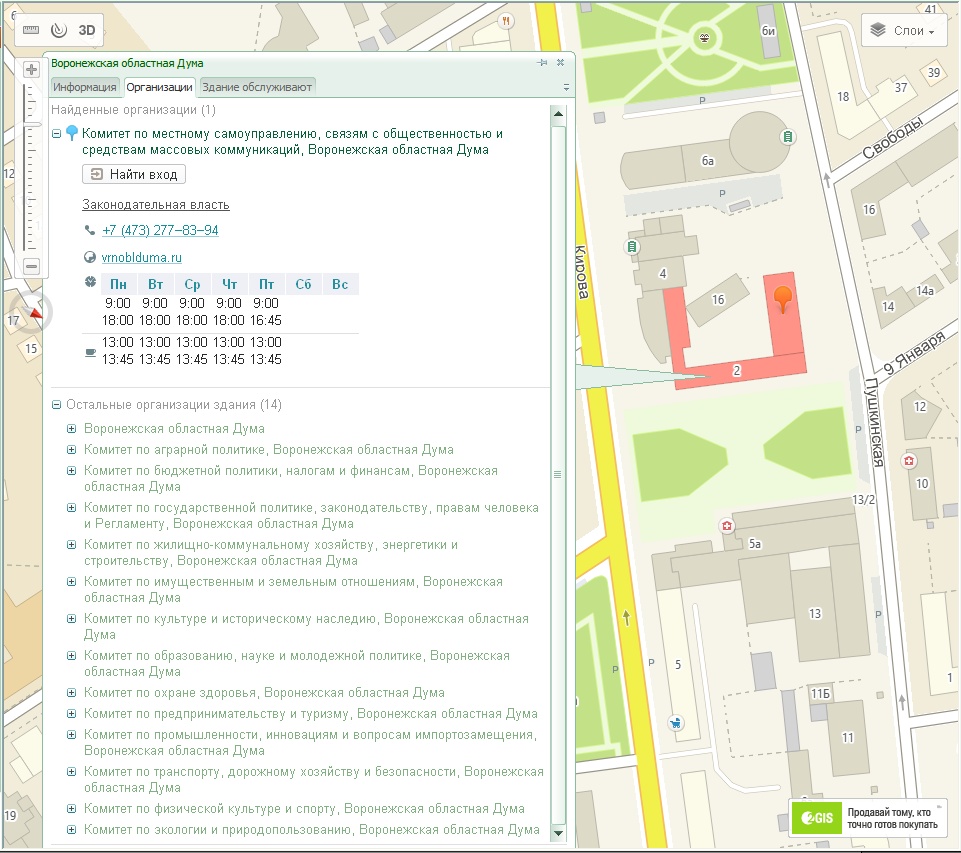Select the ruler measurement tool
This screenshot has height=853, width=961.
tap(30, 30)
